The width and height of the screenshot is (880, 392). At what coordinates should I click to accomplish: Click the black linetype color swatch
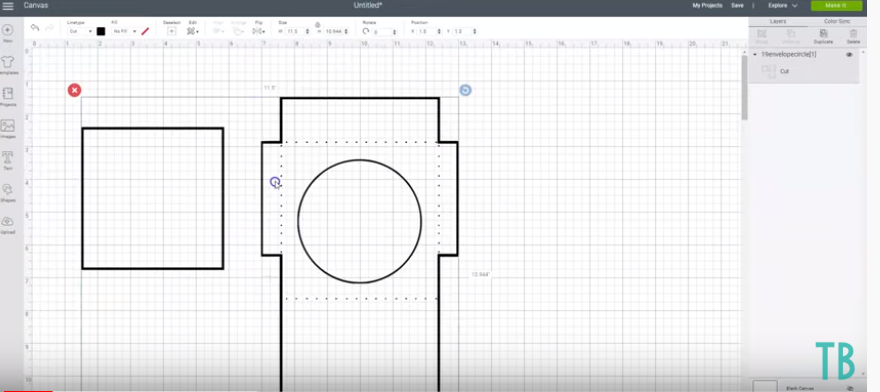point(101,31)
